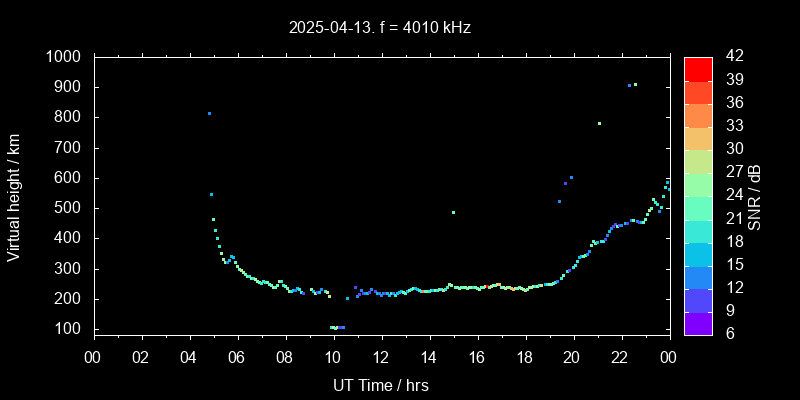The width and height of the screenshot is (800, 400).
Task: Select the blue data point near 800 km
Action: point(209,114)
